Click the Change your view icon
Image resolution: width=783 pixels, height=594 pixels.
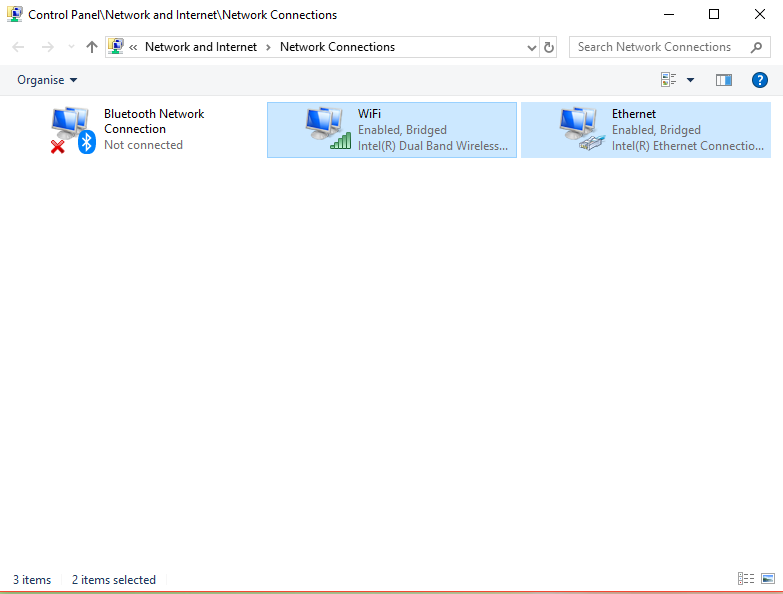coord(668,80)
